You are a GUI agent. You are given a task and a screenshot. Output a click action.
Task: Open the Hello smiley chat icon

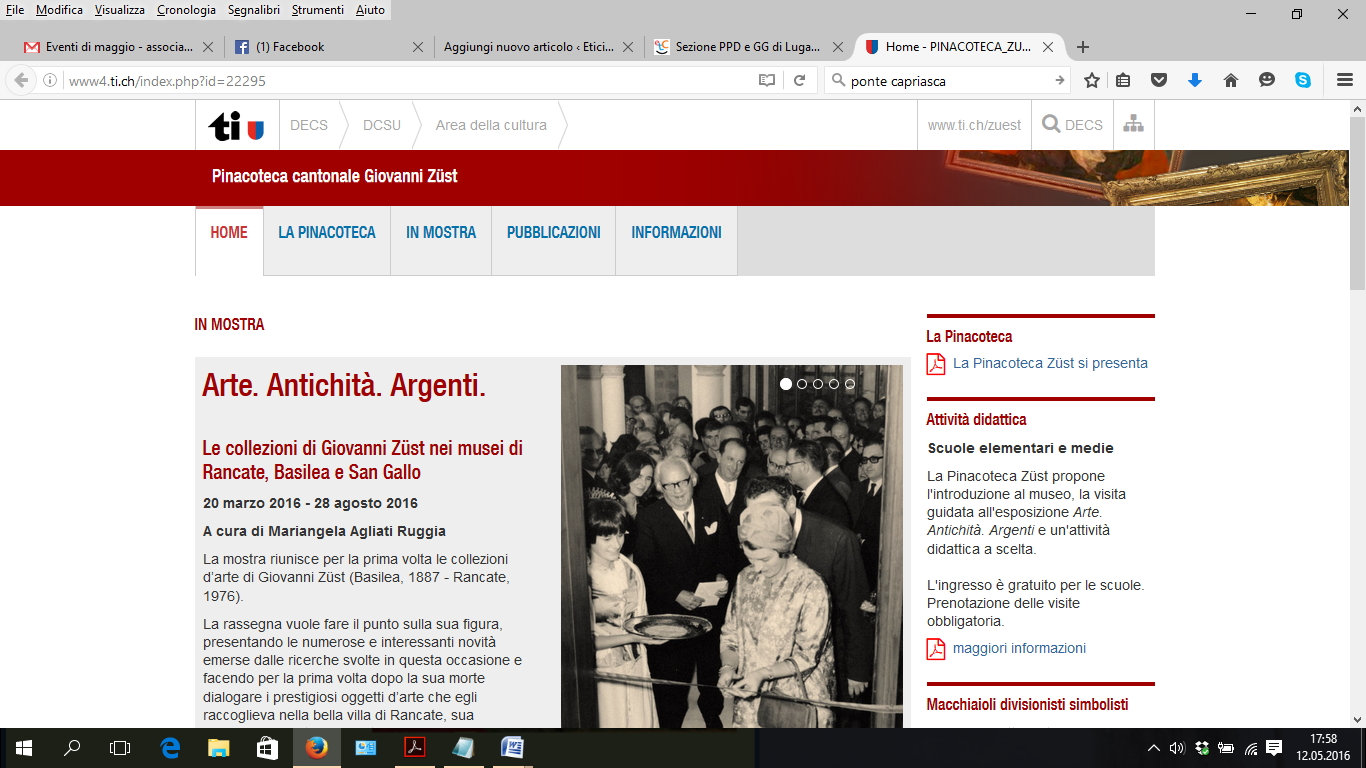1267,81
